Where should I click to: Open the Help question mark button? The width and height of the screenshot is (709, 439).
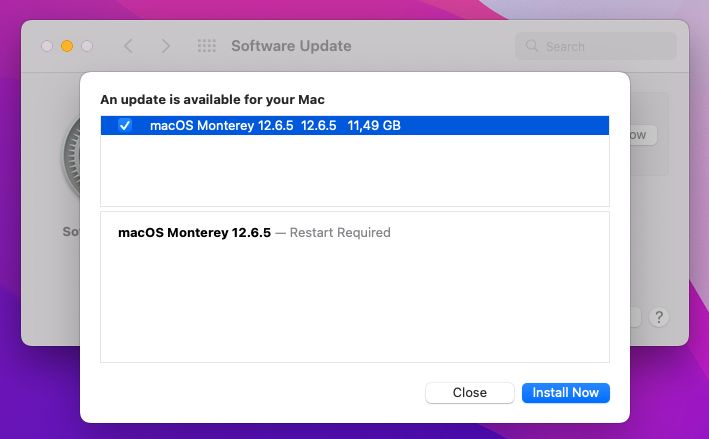659,317
